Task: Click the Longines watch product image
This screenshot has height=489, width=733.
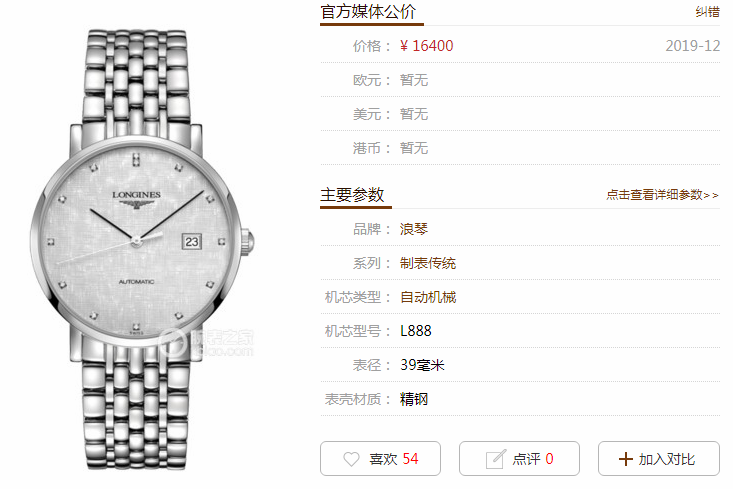Action: 142,249
